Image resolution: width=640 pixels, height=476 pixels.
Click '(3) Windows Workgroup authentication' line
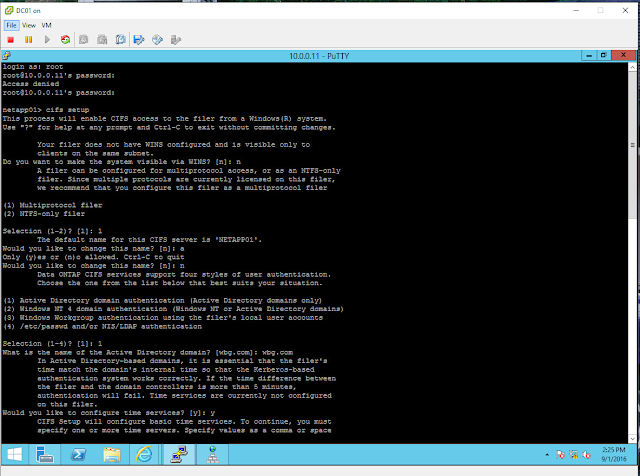click(x=163, y=318)
